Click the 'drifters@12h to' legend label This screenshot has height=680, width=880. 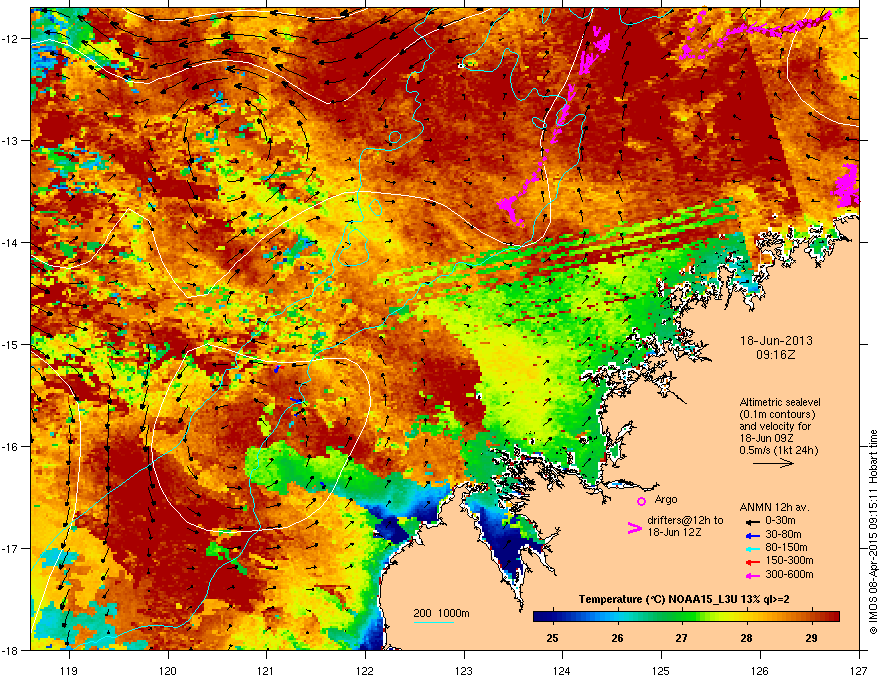pyautogui.click(x=685, y=520)
